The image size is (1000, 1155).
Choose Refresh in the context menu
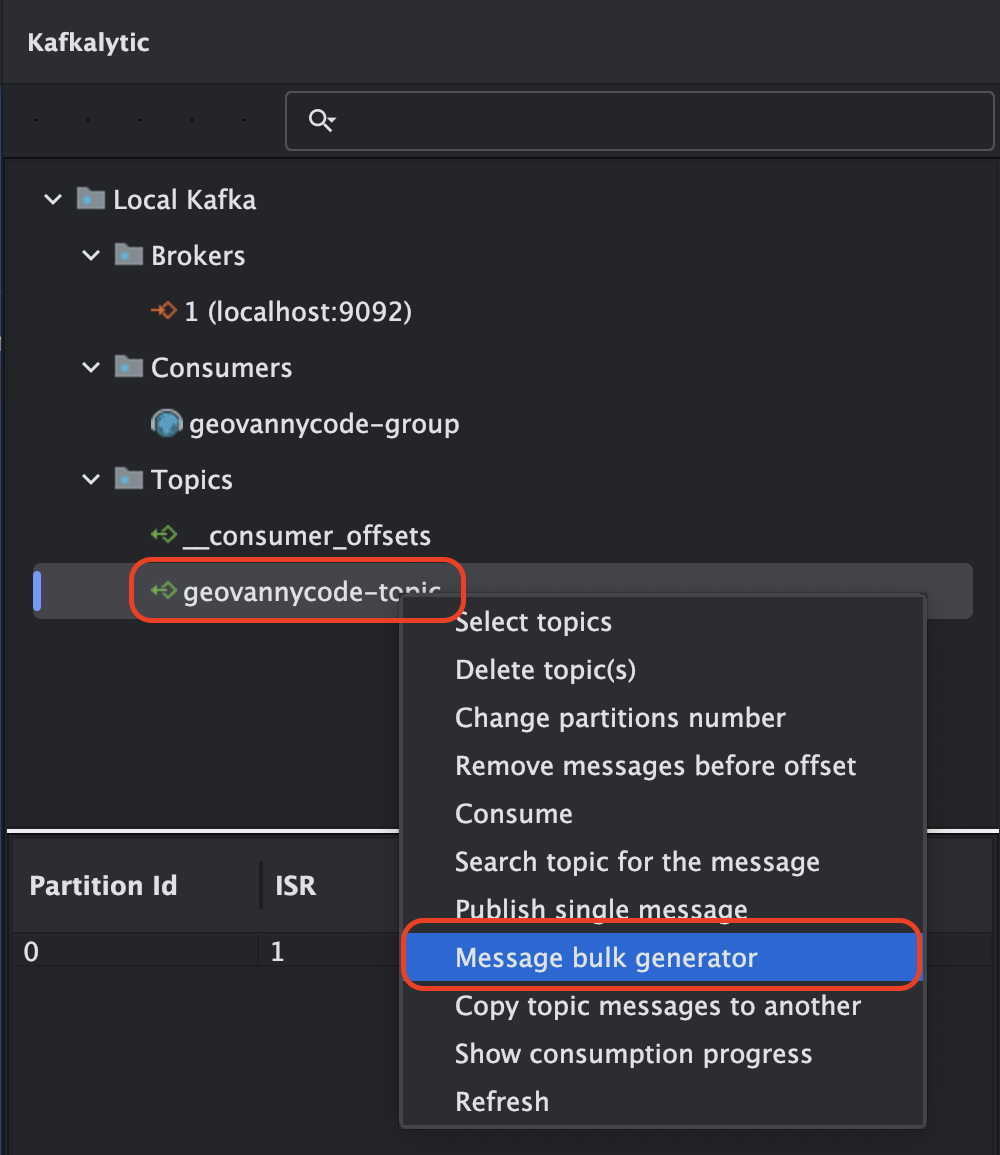(502, 1102)
